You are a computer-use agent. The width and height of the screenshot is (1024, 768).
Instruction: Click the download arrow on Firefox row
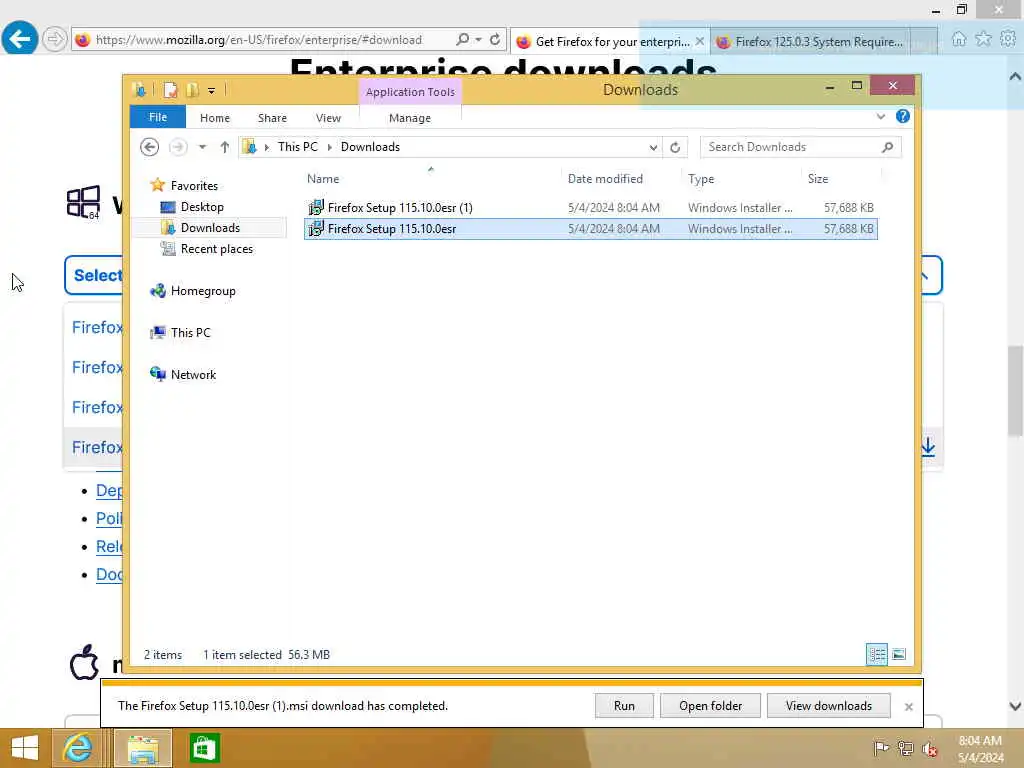pos(928,447)
